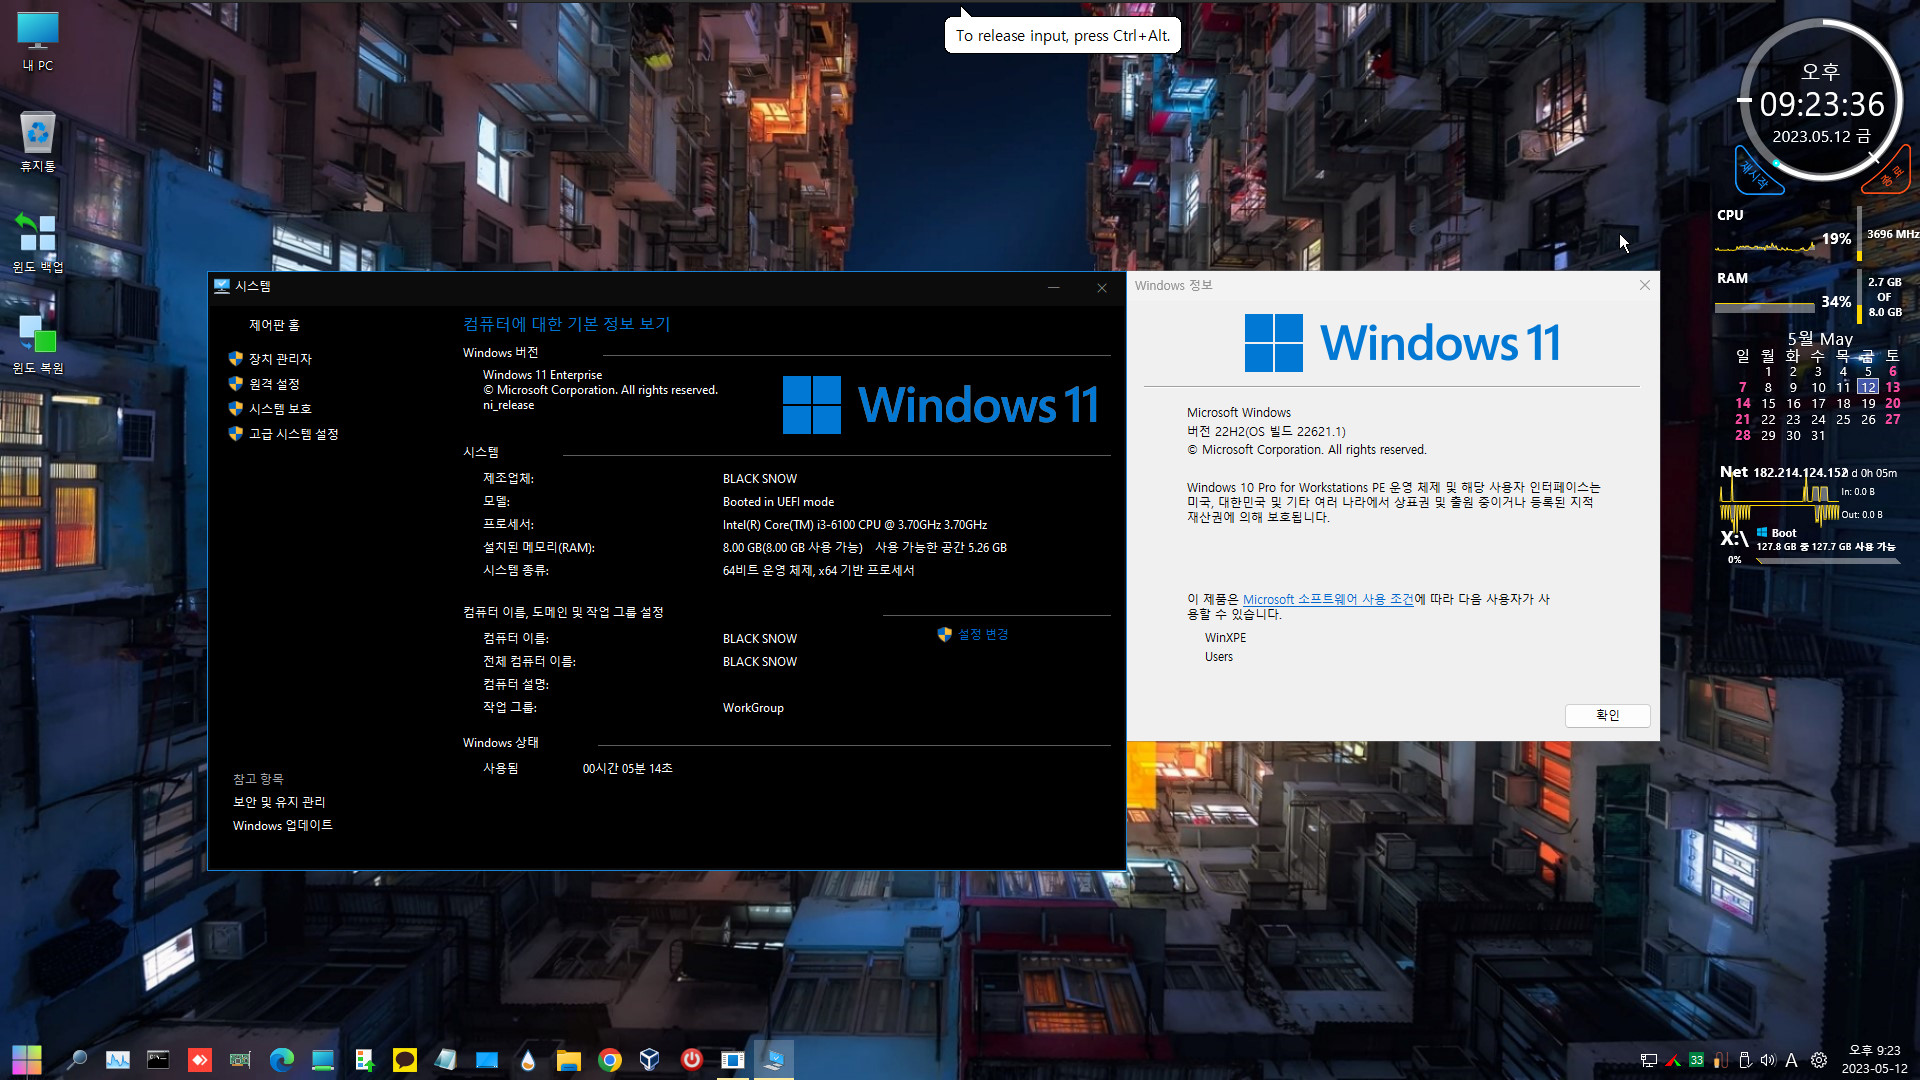Screen dimensions: 1920x1080
Task: Click the digital clock 09:23:36 widget
Action: (x=1822, y=104)
